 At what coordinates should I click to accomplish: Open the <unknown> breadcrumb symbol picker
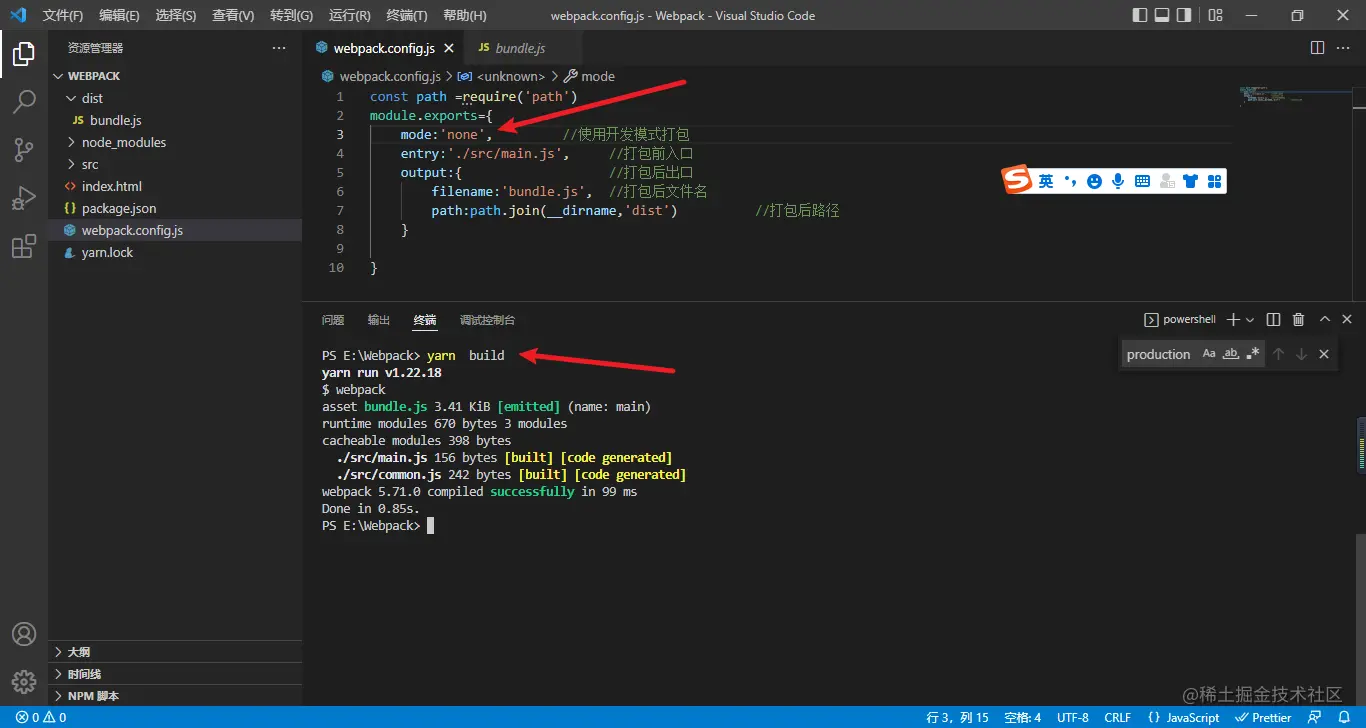[x=502, y=76]
